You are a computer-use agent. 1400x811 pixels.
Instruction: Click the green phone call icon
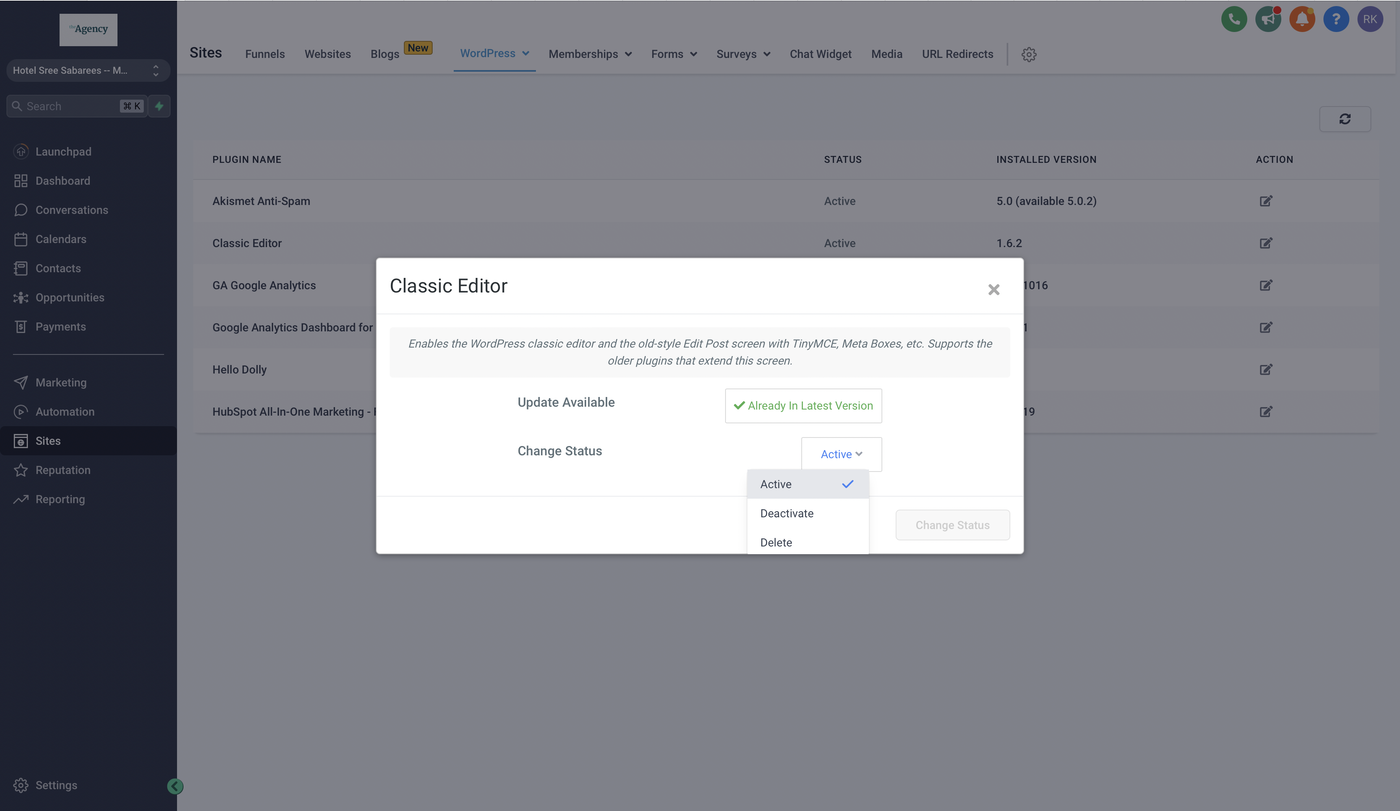pos(1234,19)
